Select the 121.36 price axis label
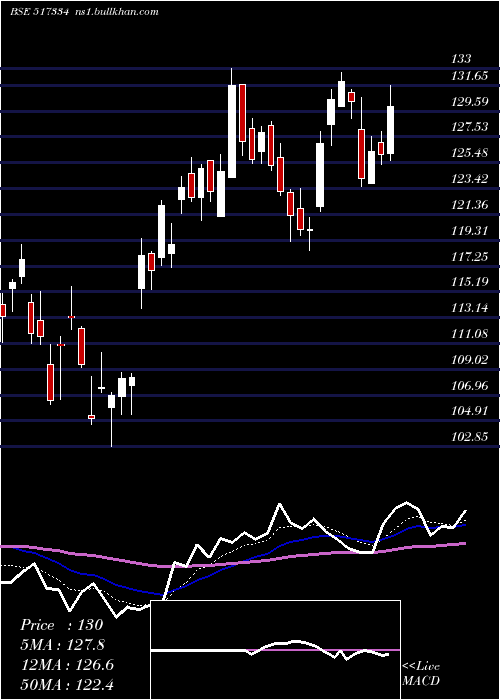Screen dimensions: 500x700 click(x=470, y=205)
